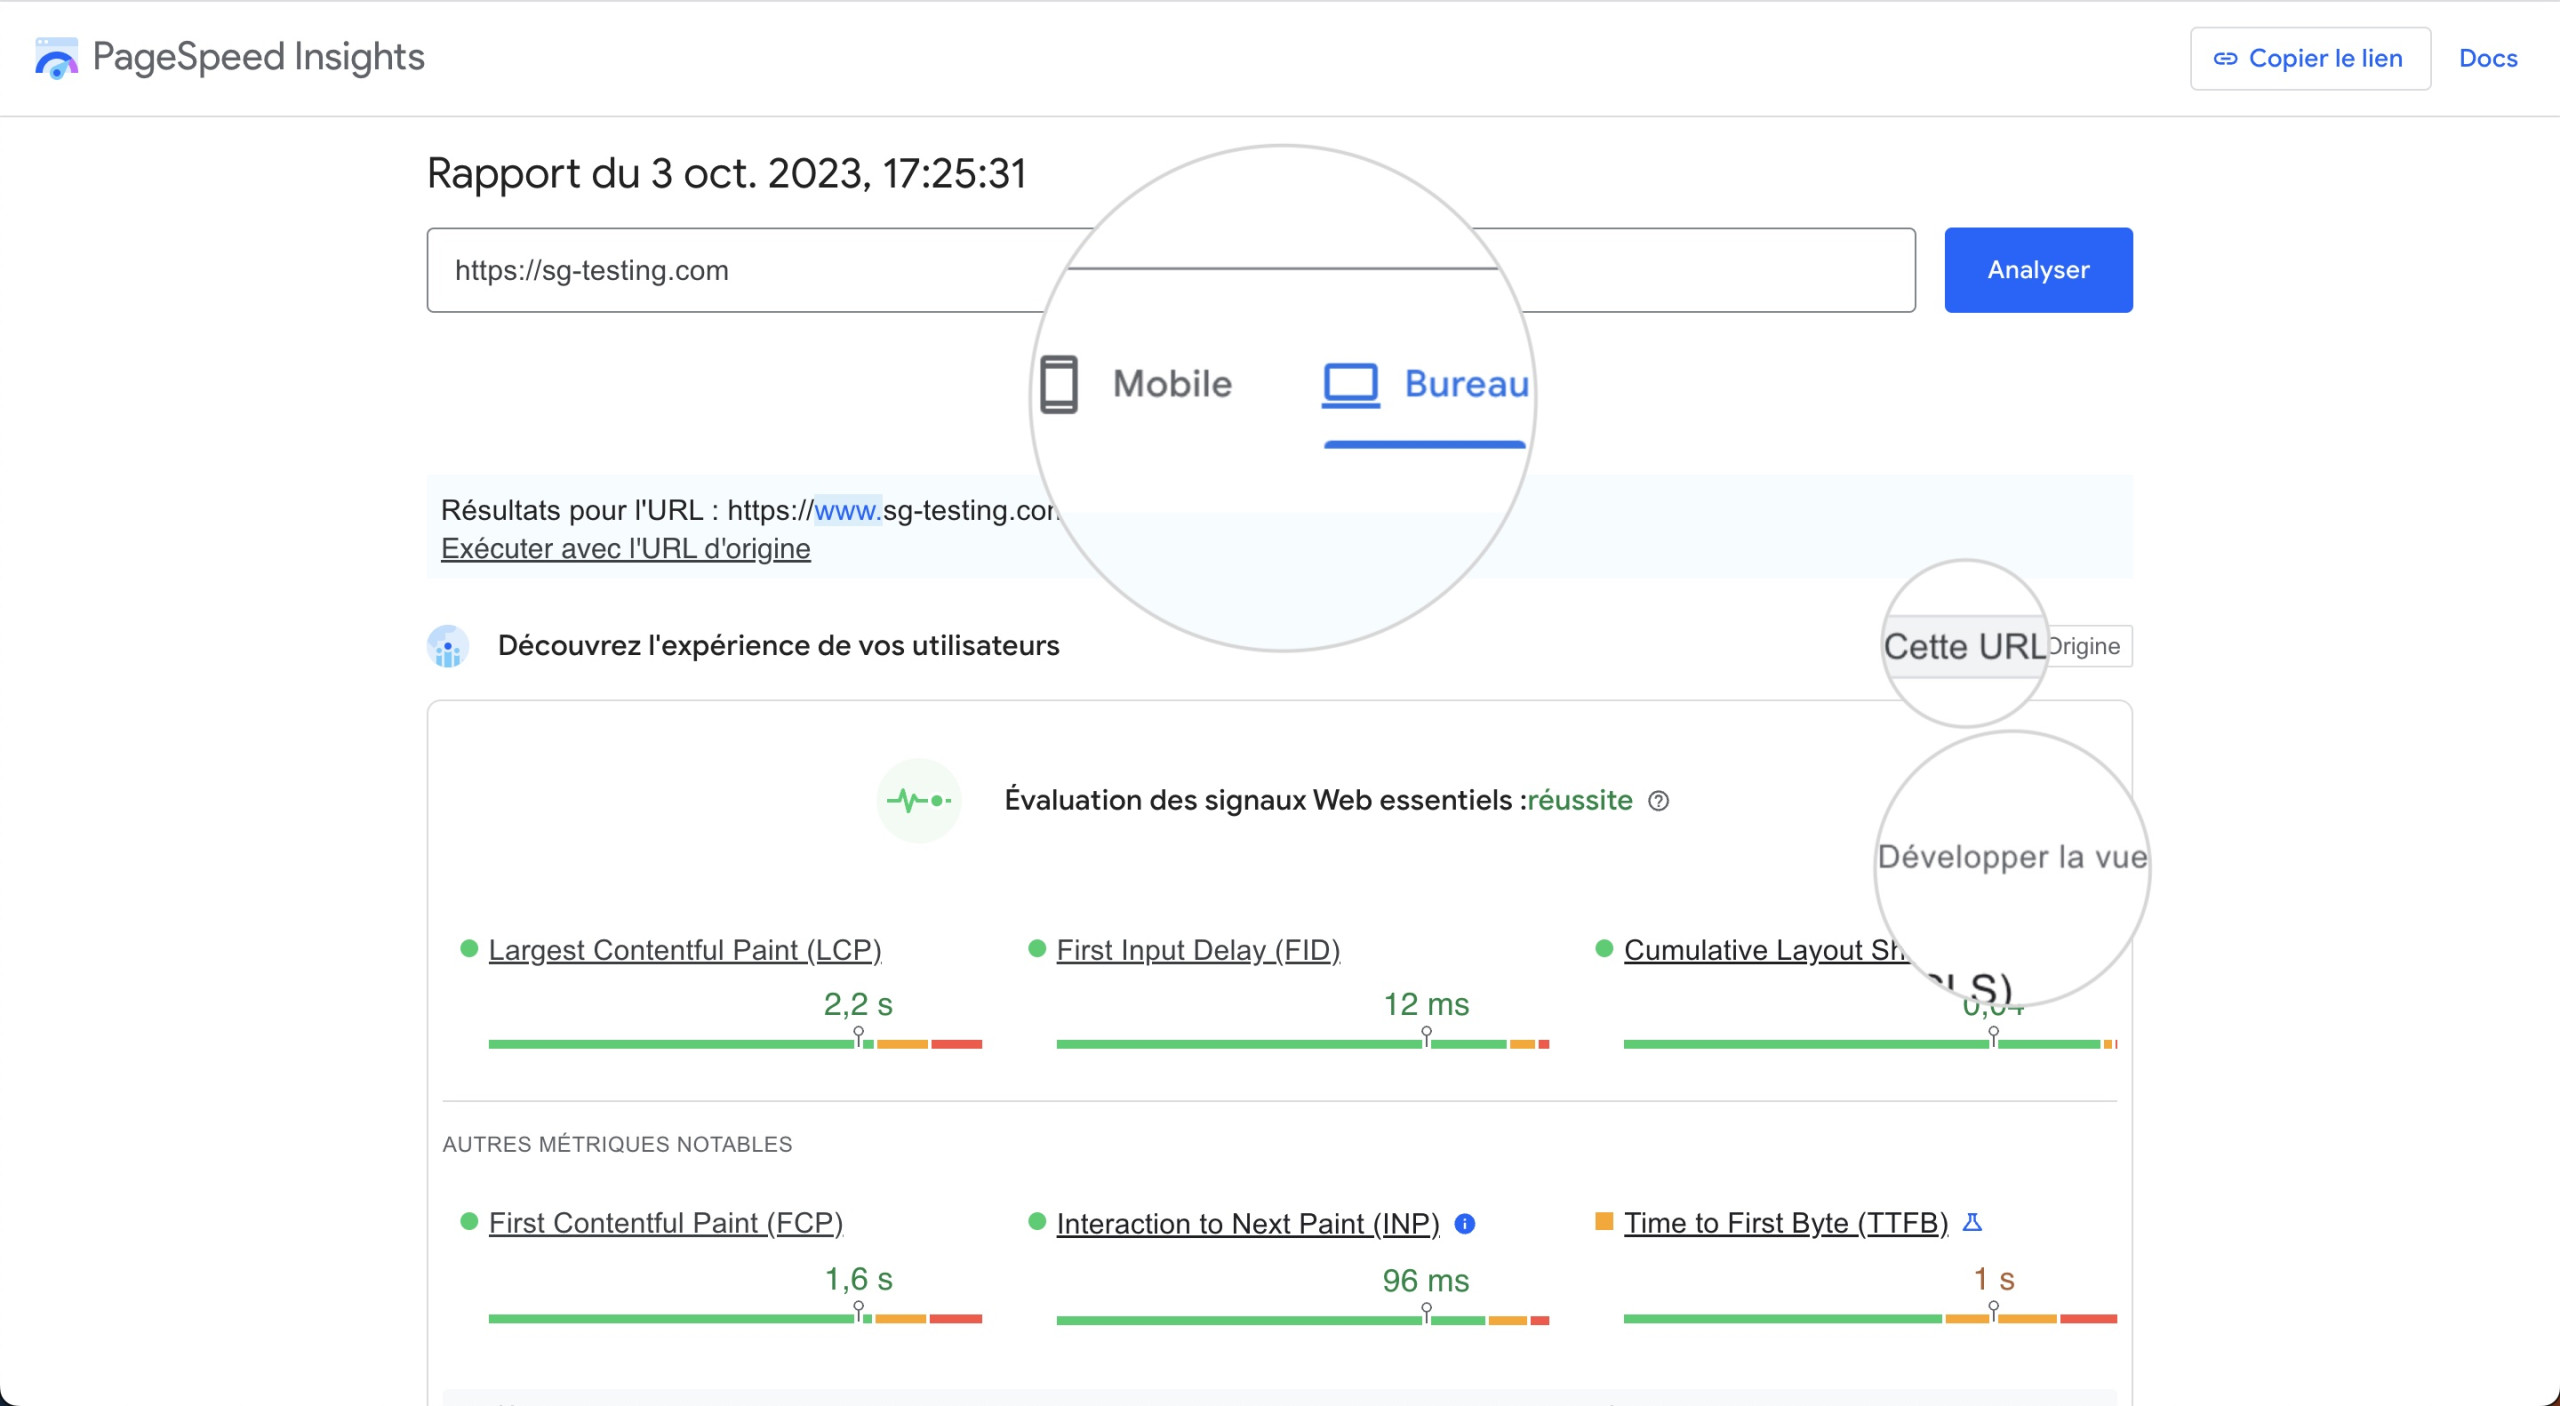Click Découvrez l'expérience de vos utilisateurs heading
Screen dimensions: 2560x1406
click(779, 646)
